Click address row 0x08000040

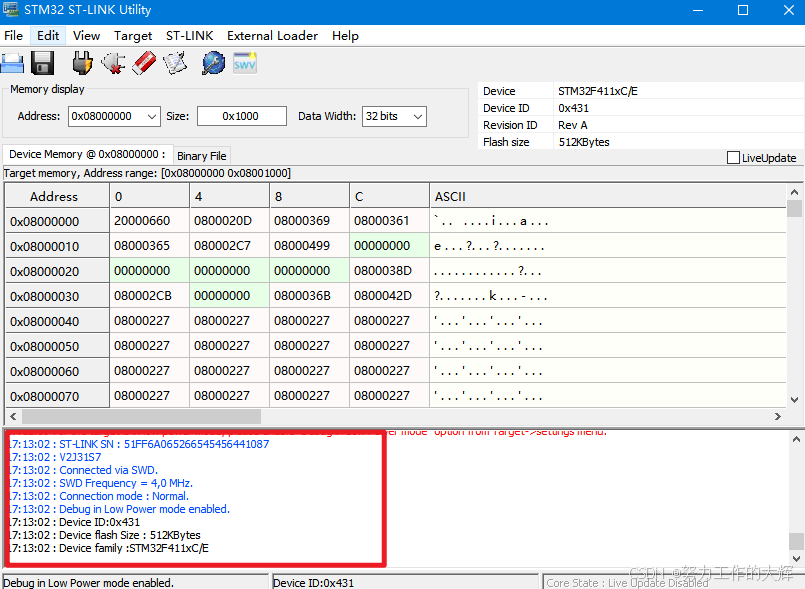point(57,321)
